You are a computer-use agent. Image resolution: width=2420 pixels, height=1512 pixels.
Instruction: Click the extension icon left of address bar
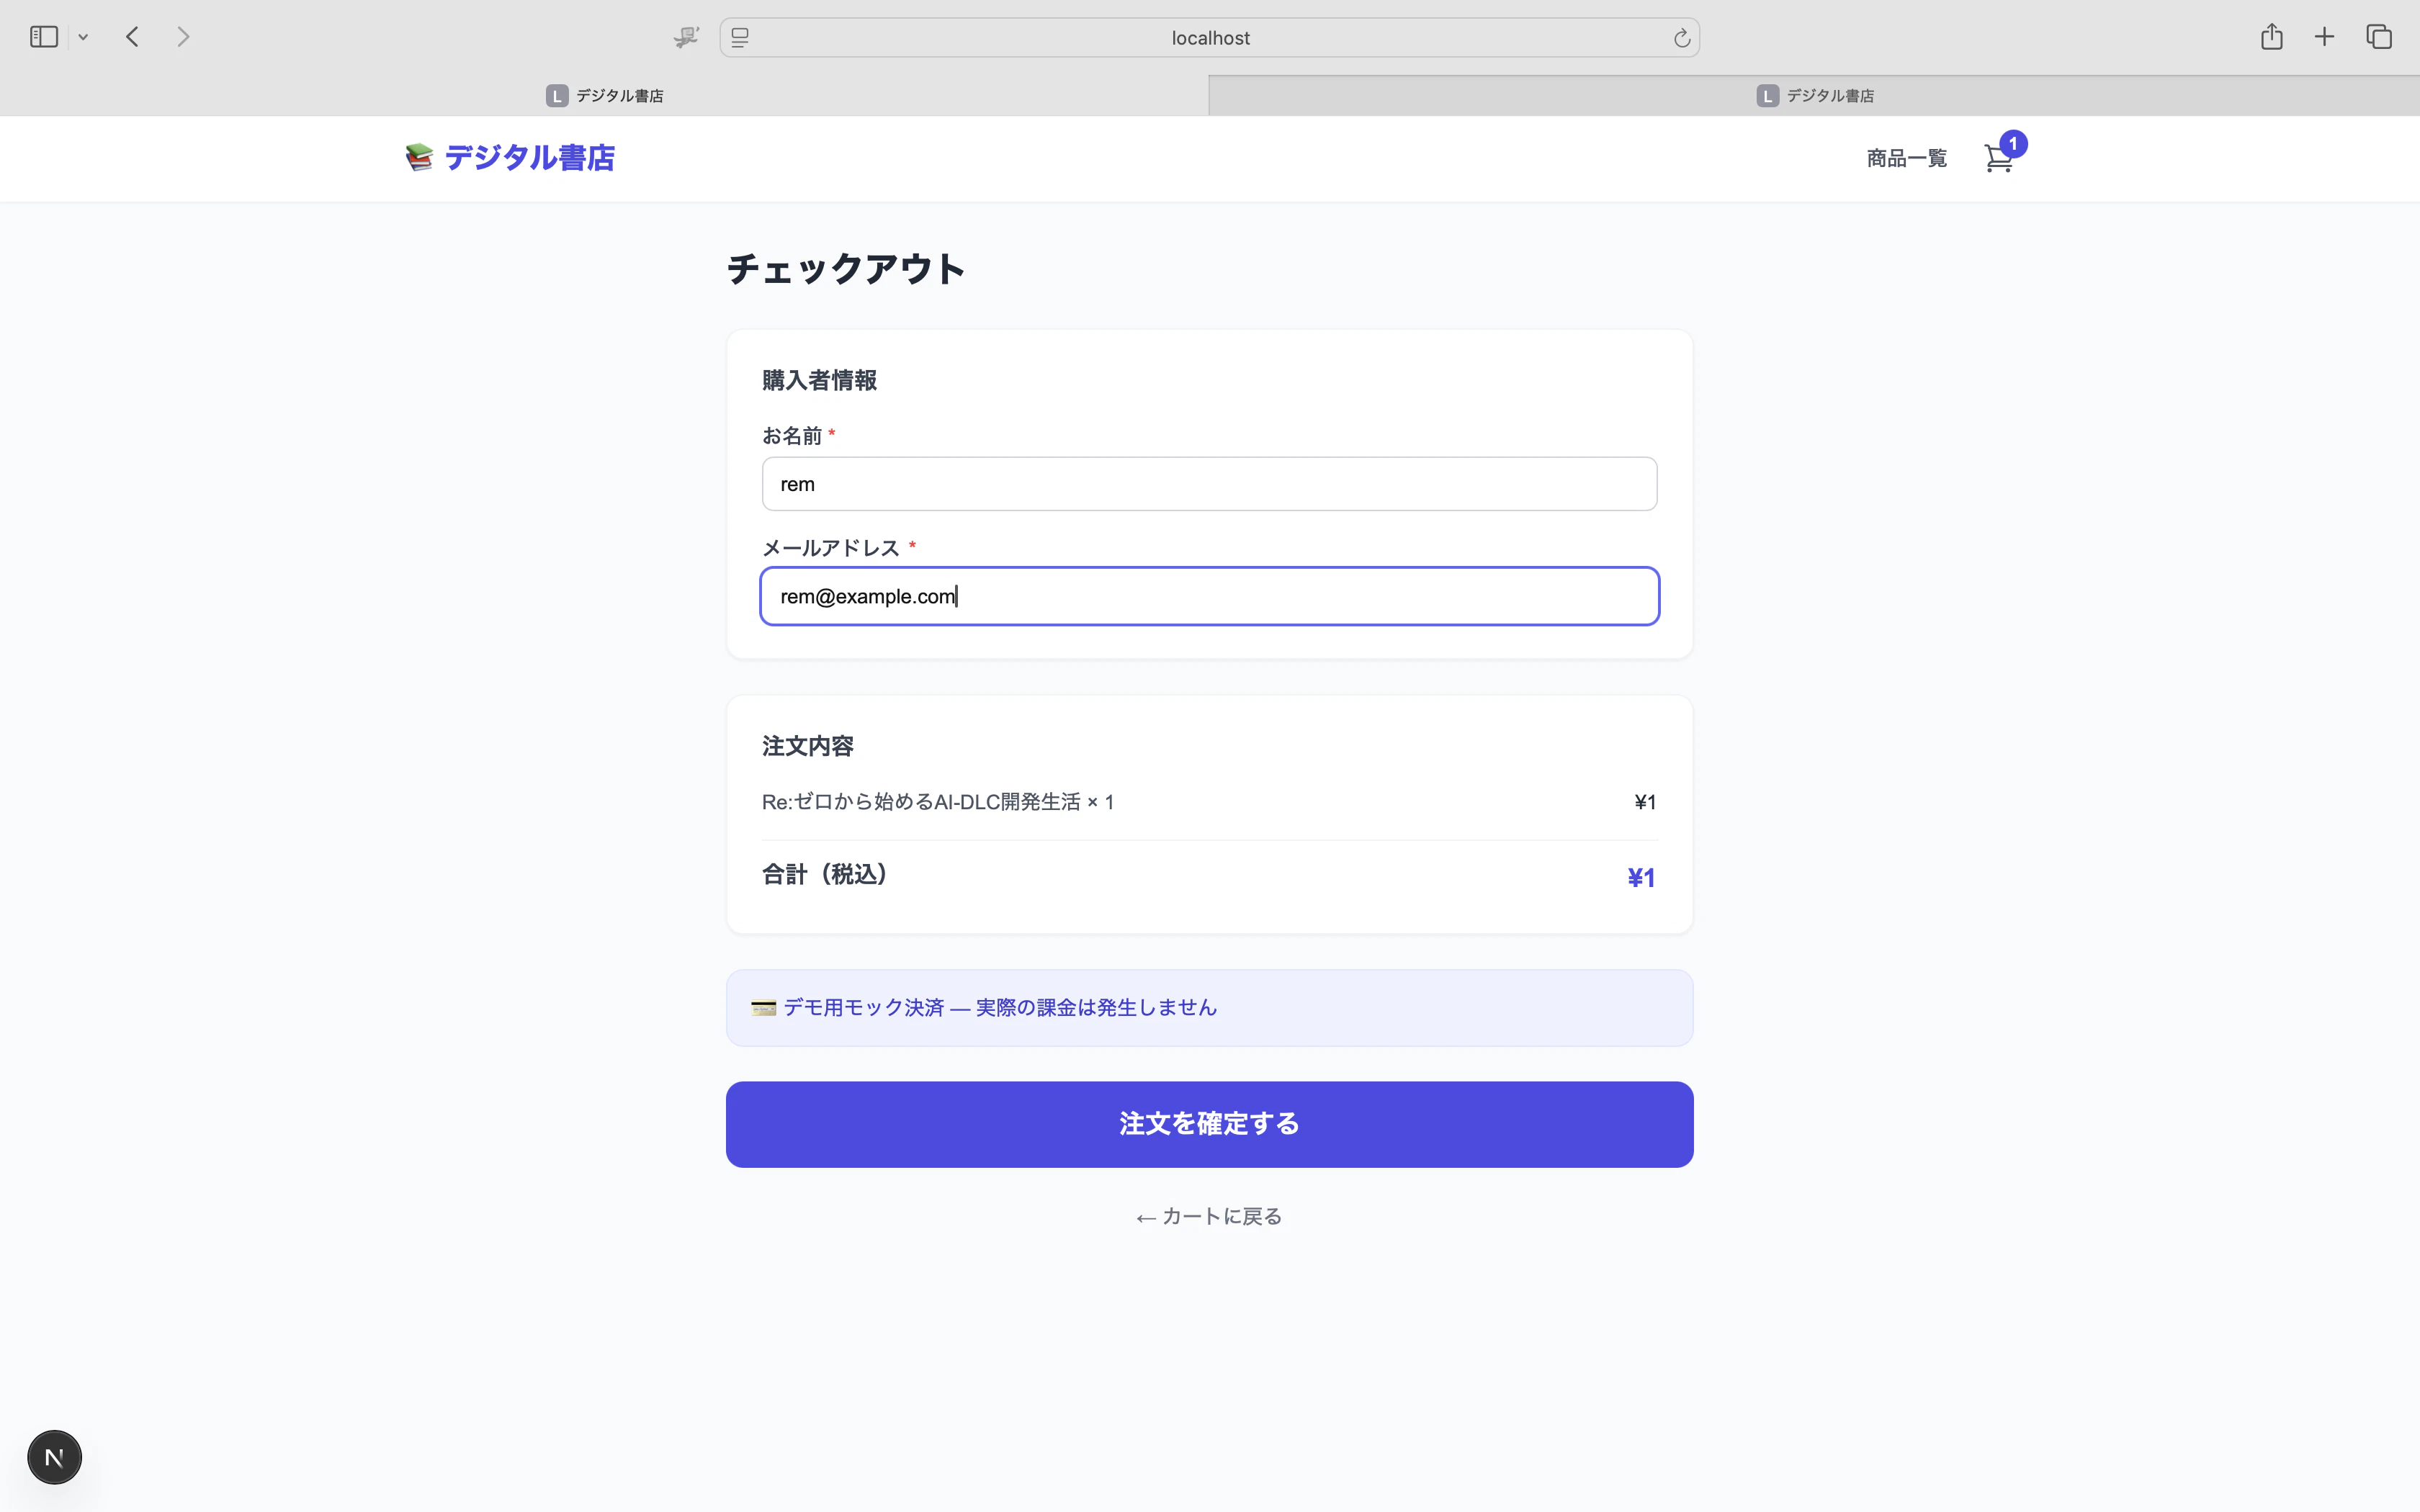click(x=686, y=37)
